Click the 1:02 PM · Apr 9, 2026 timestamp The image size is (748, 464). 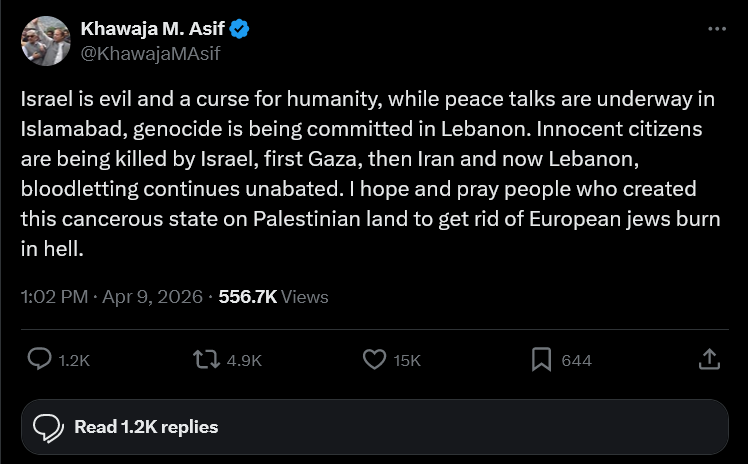click(x=112, y=296)
